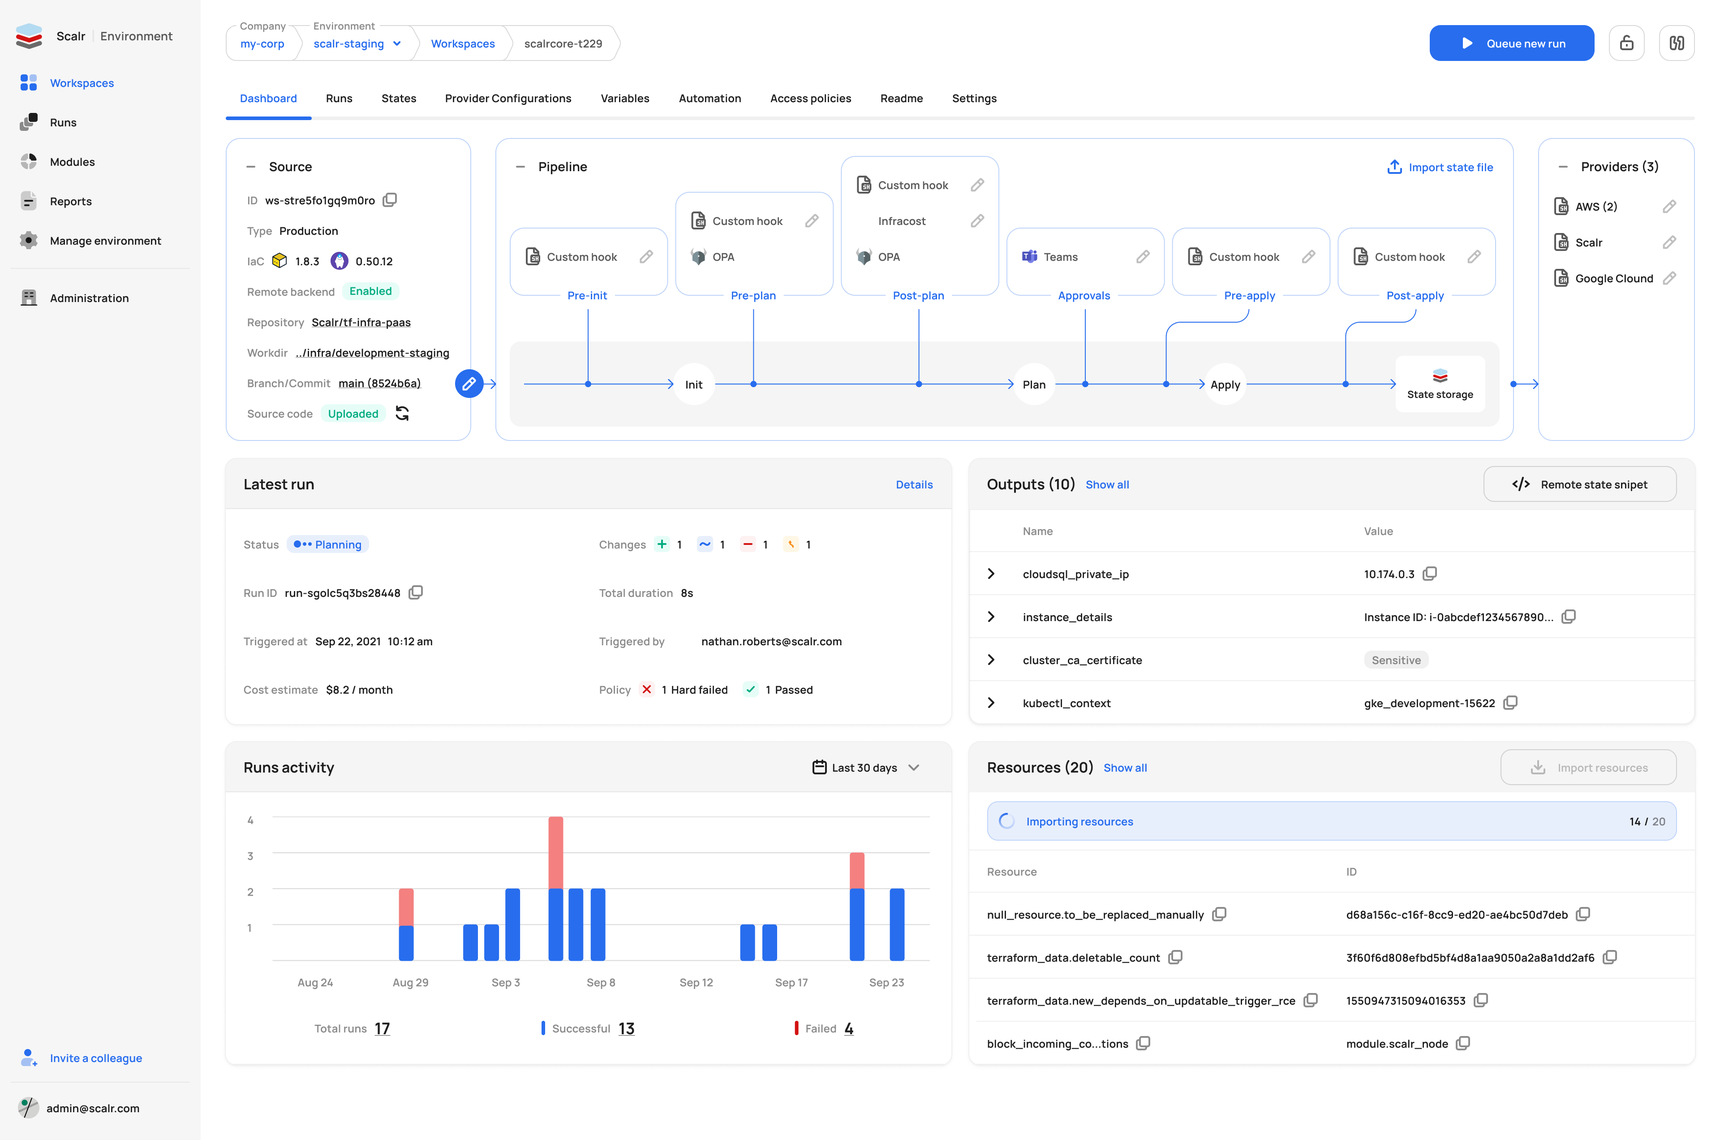
Task: Copy terraform_data.deletable_count resource name
Action: click(x=1176, y=958)
